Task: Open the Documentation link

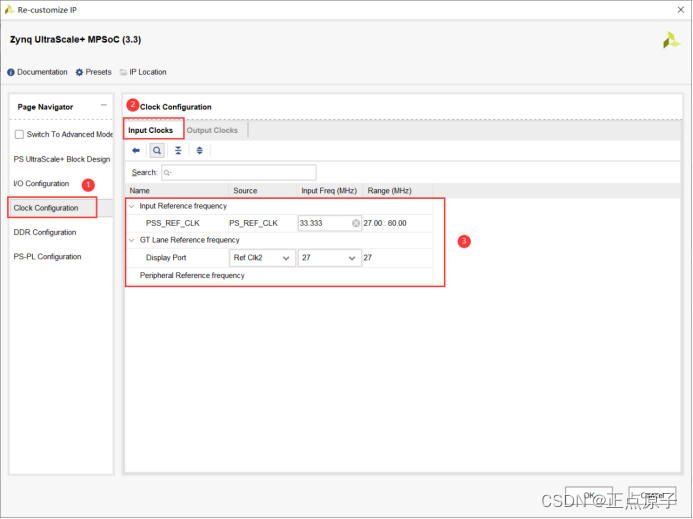Action: tap(38, 72)
